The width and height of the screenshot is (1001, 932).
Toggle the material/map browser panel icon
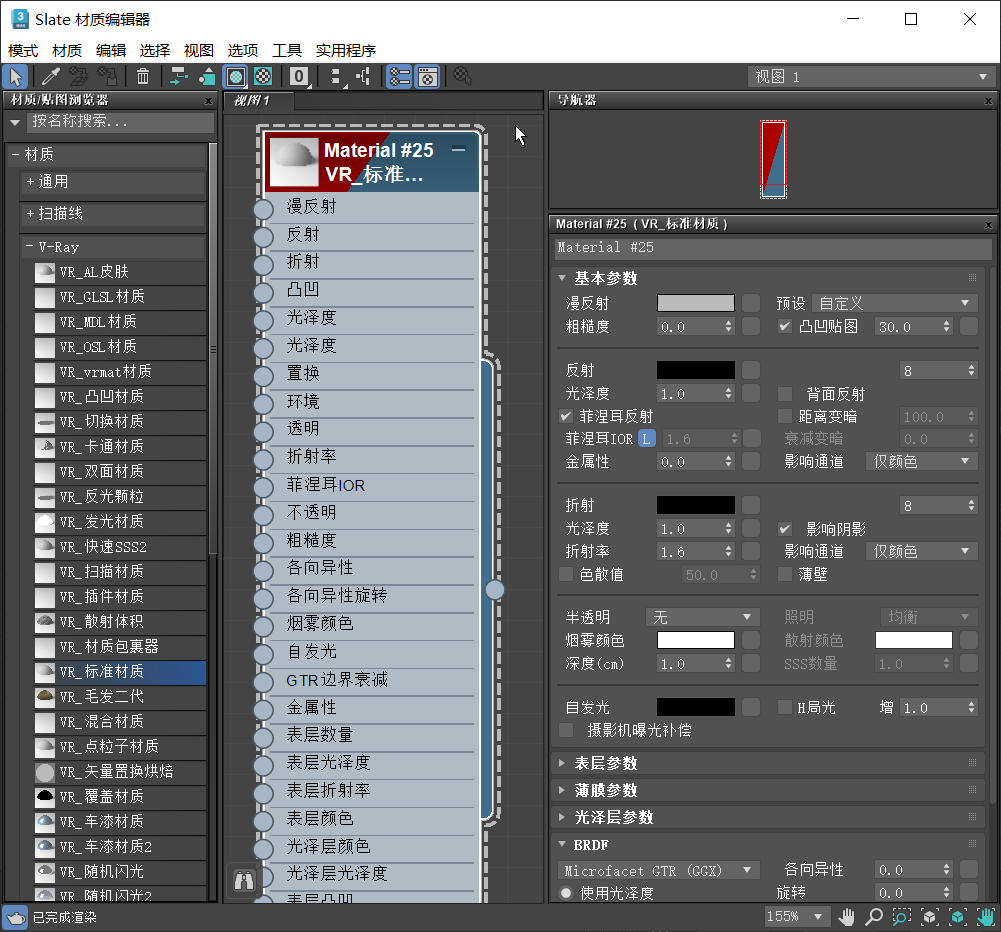tap(400, 77)
